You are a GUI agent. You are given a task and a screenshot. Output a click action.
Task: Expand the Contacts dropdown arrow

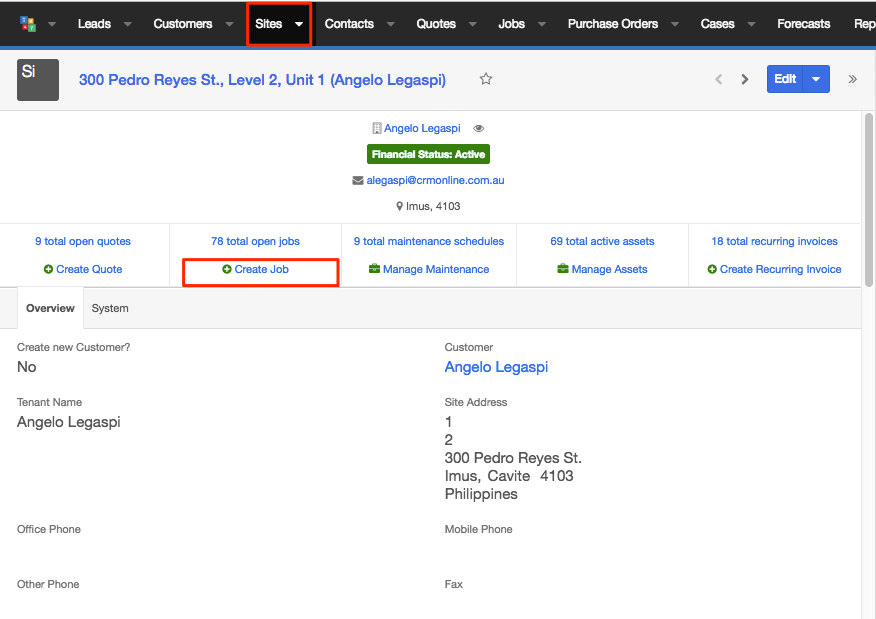pos(391,24)
